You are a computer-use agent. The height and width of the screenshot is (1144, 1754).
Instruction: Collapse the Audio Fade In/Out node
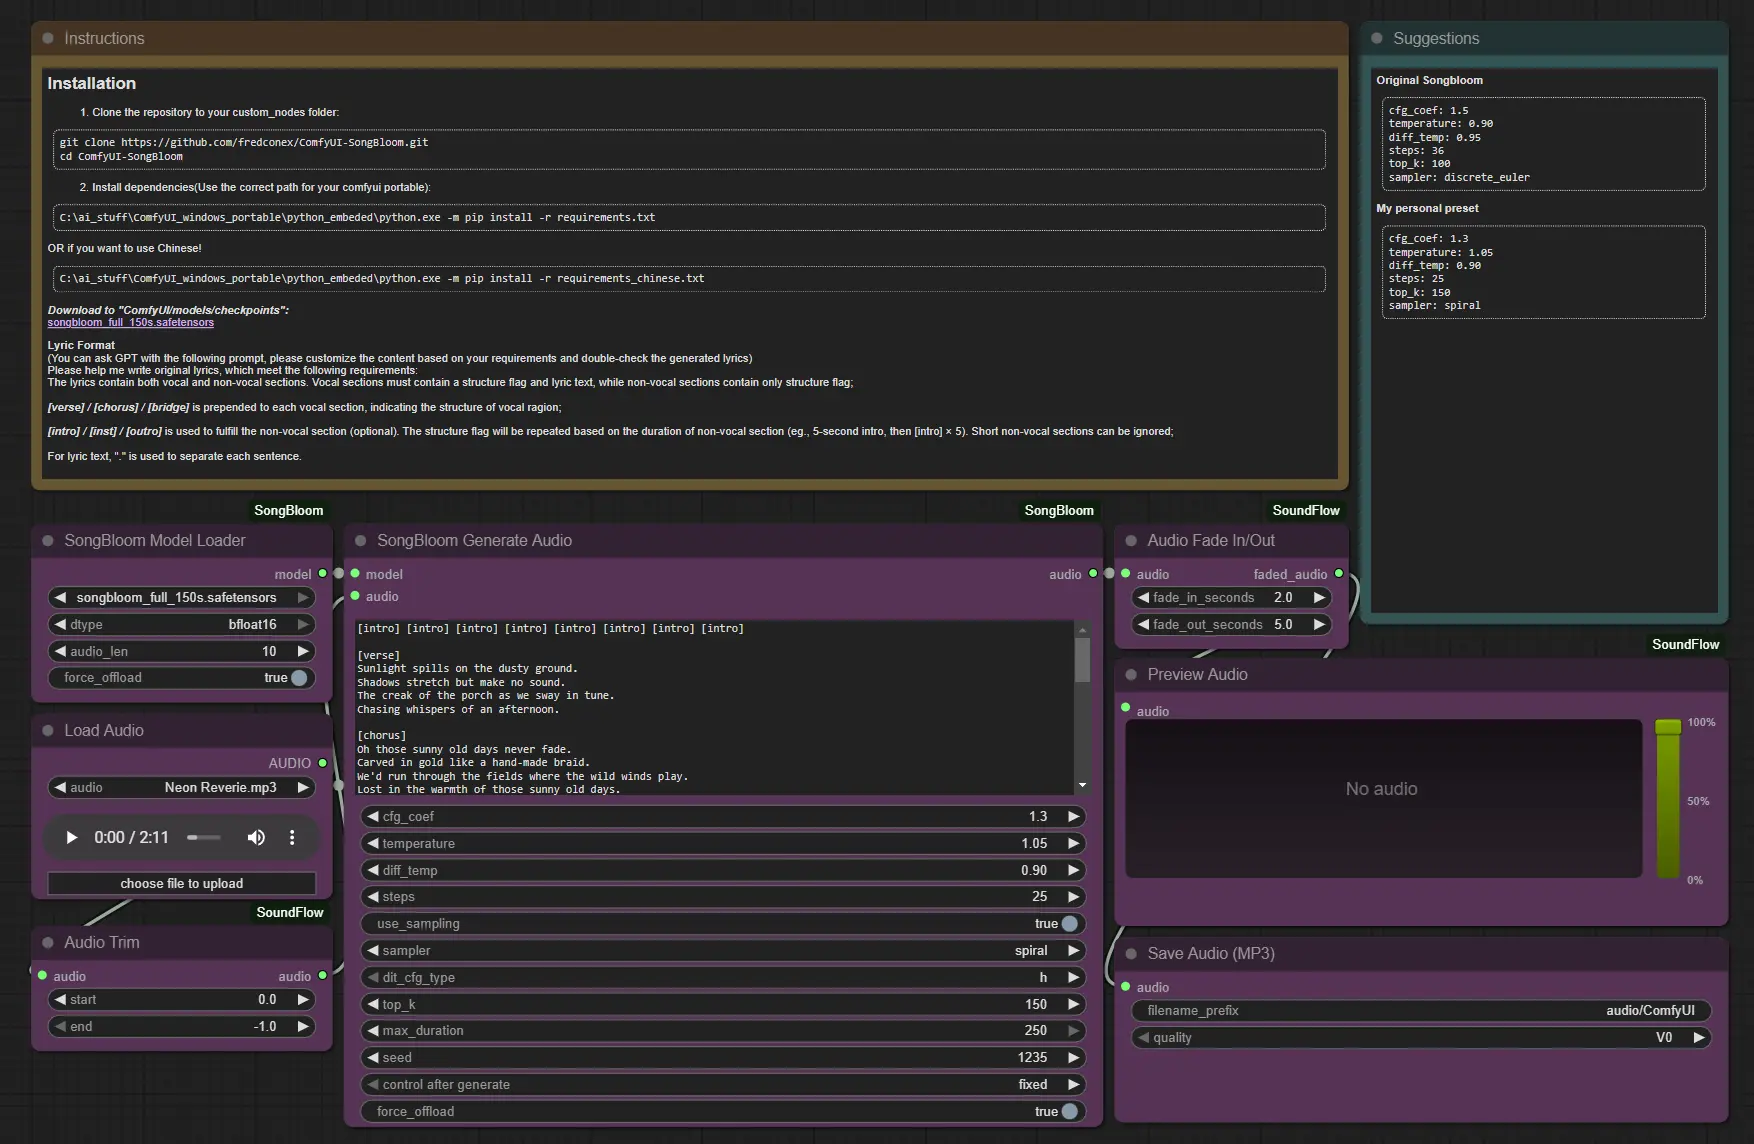pos(1131,541)
